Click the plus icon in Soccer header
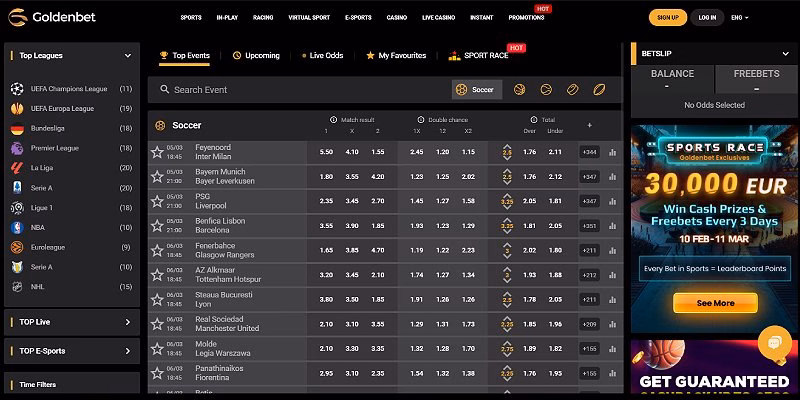The width and height of the screenshot is (800, 400). pyautogui.click(x=589, y=125)
